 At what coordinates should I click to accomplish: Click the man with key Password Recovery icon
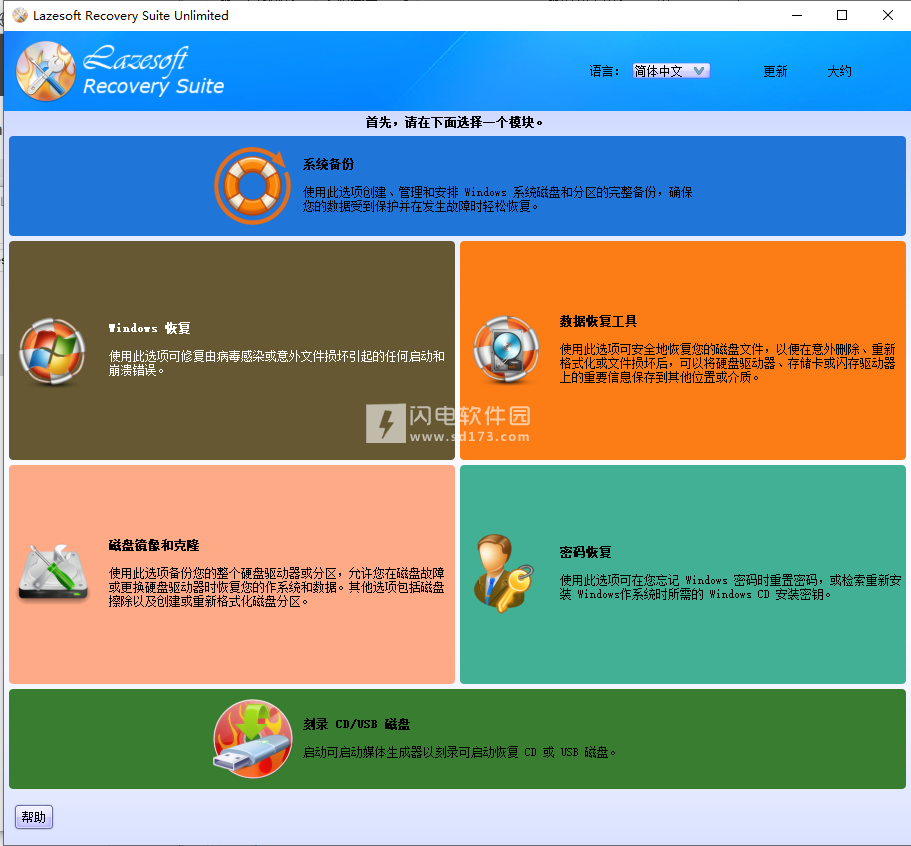click(504, 573)
